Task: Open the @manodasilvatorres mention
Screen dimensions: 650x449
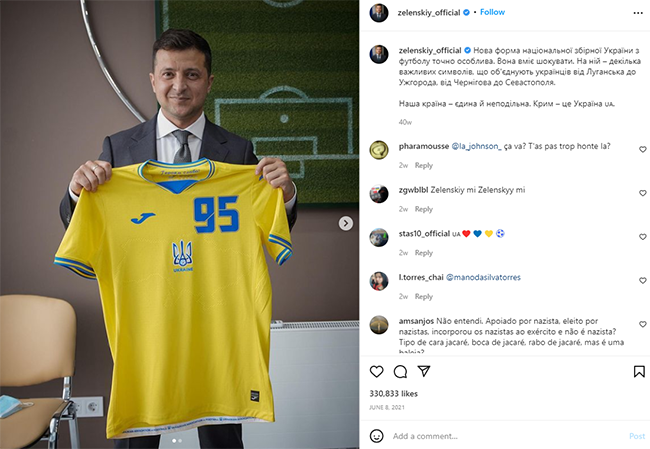Action: (483, 277)
